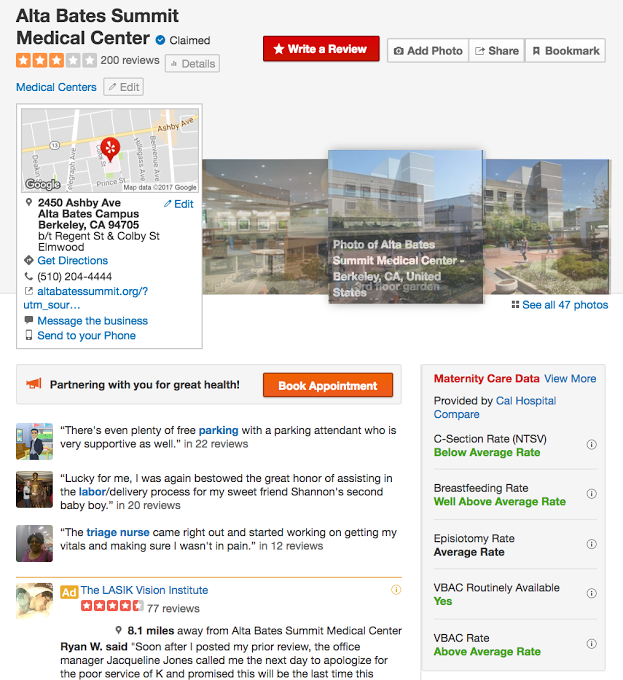Edit the Medical Centers category
This screenshot has width=623, height=680.
point(124,87)
